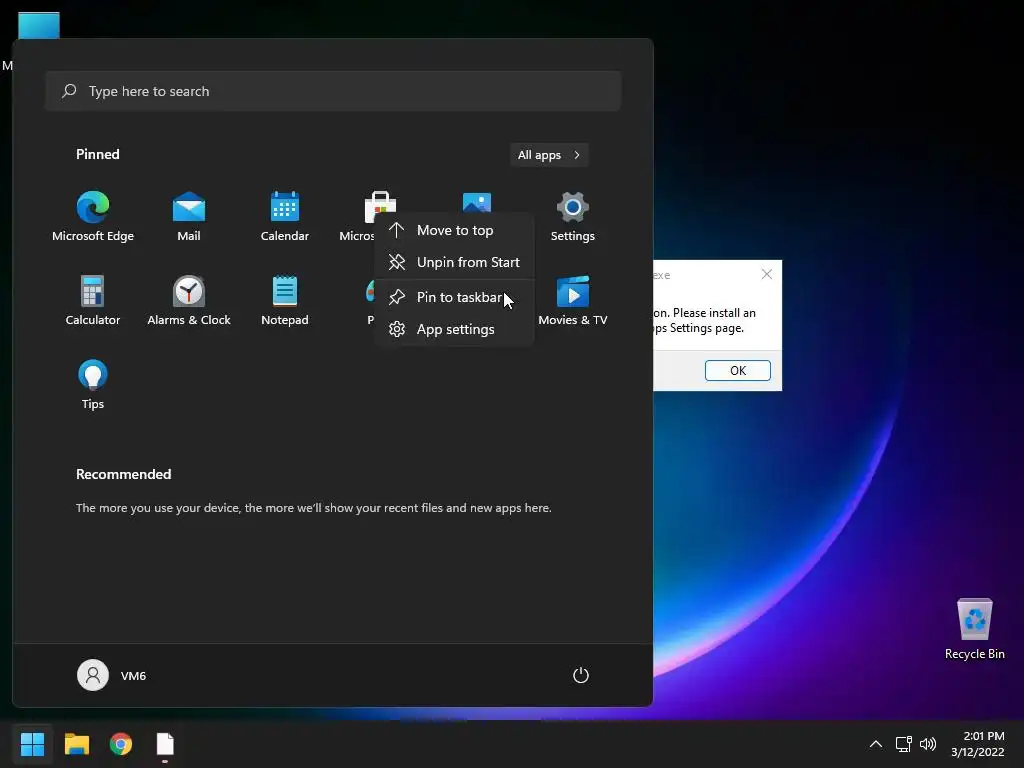This screenshot has width=1024, height=768.
Task: Open network status tray icon
Action: tap(904, 744)
